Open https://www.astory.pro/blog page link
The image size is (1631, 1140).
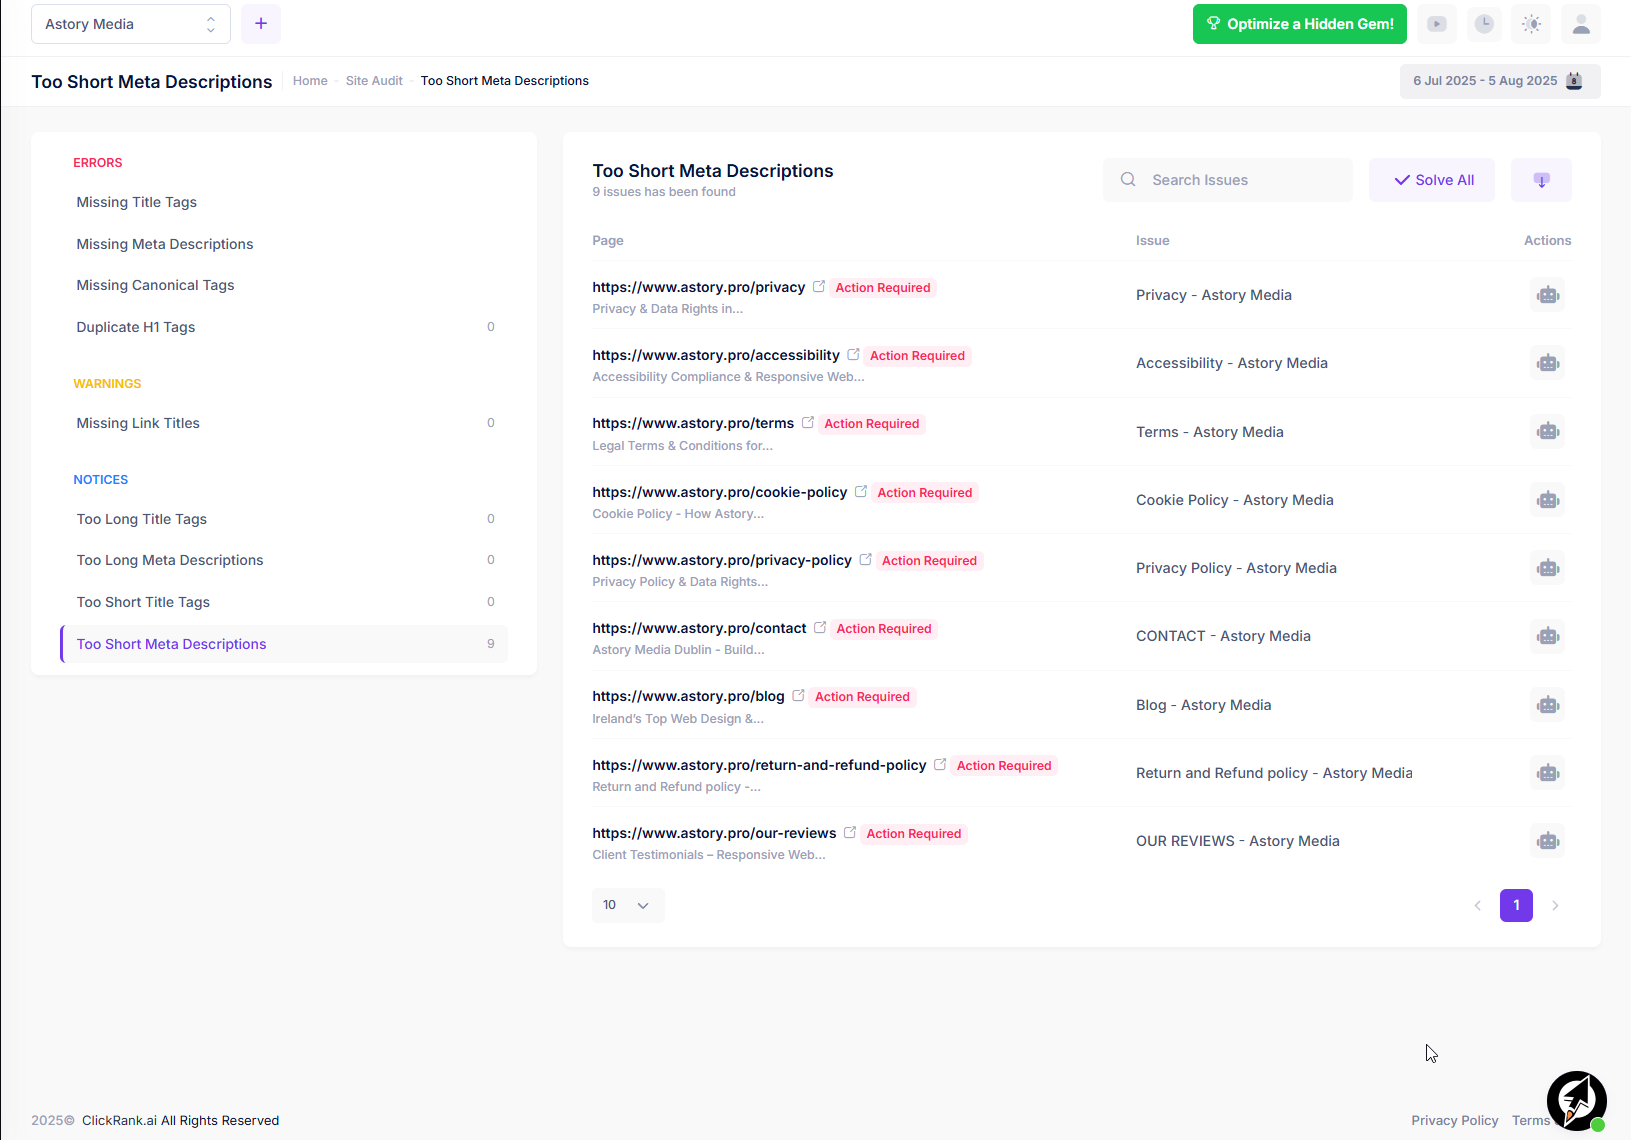688,696
